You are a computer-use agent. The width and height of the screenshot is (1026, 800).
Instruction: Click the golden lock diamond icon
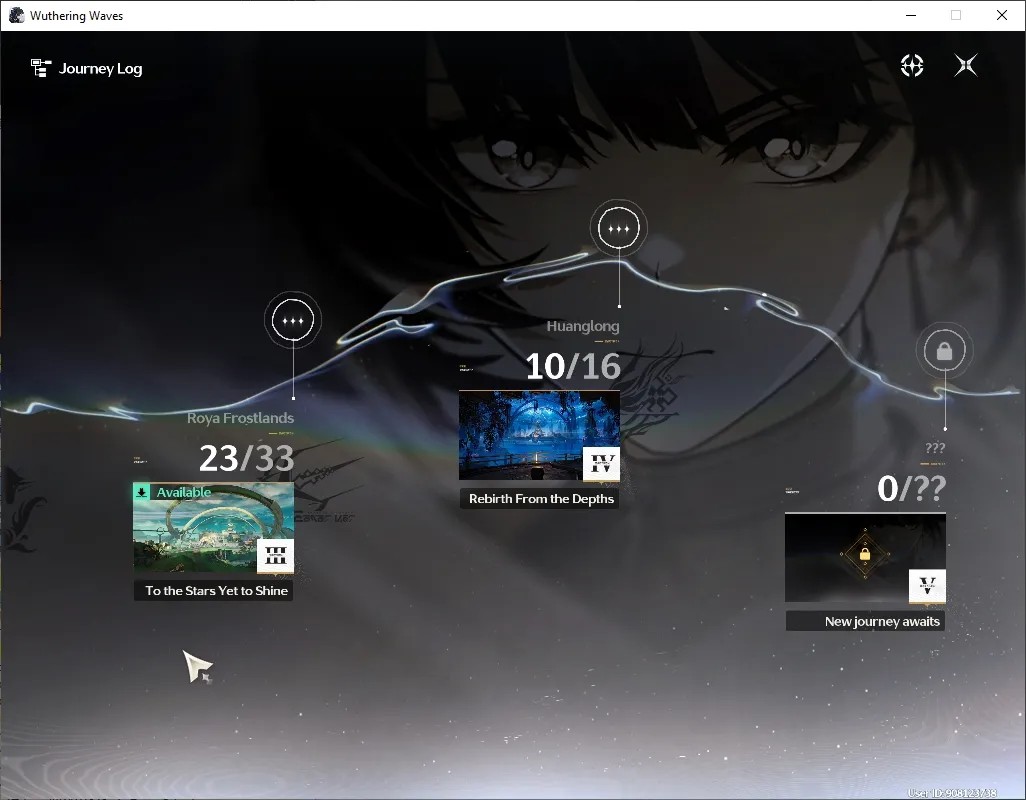865,555
